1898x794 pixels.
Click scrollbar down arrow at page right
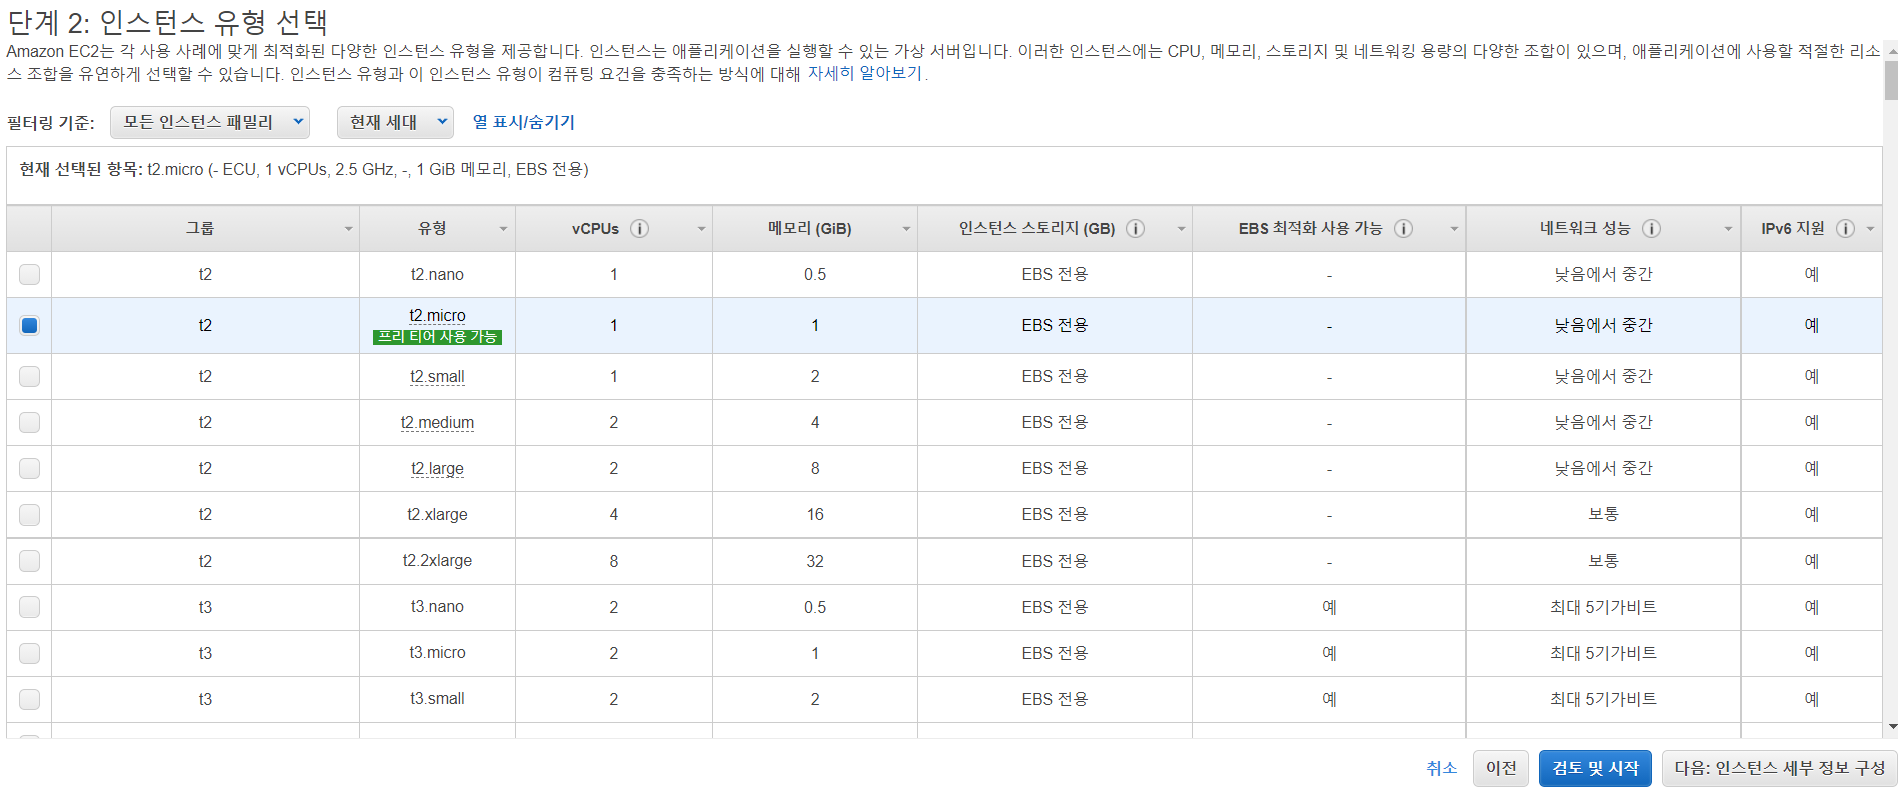(1891, 726)
